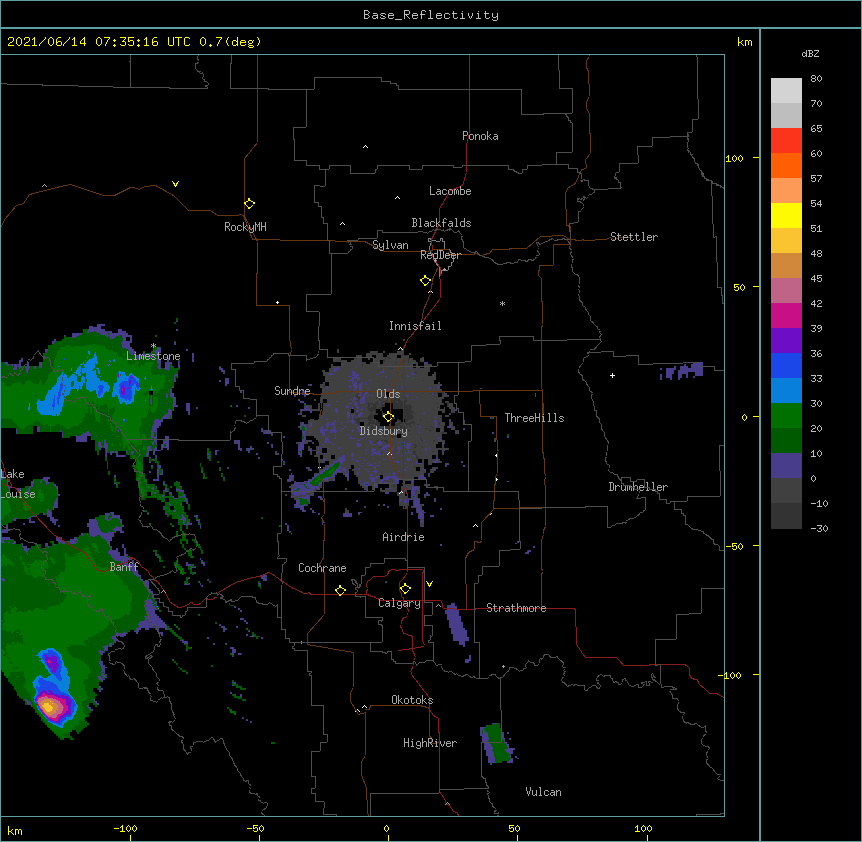Select the Olds label
The width and height of the screenshot is (862, 842).
(x=388, y=394)
